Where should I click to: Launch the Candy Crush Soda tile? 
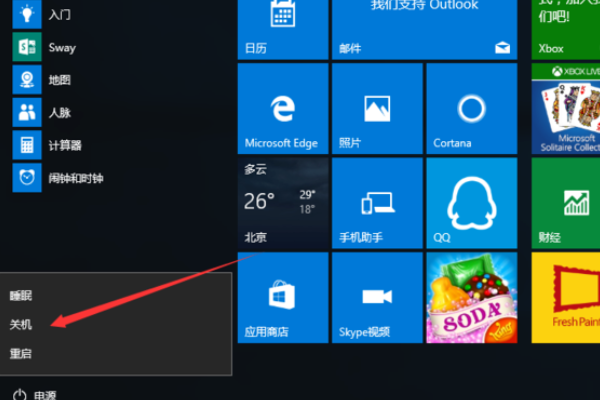(472, 298)
